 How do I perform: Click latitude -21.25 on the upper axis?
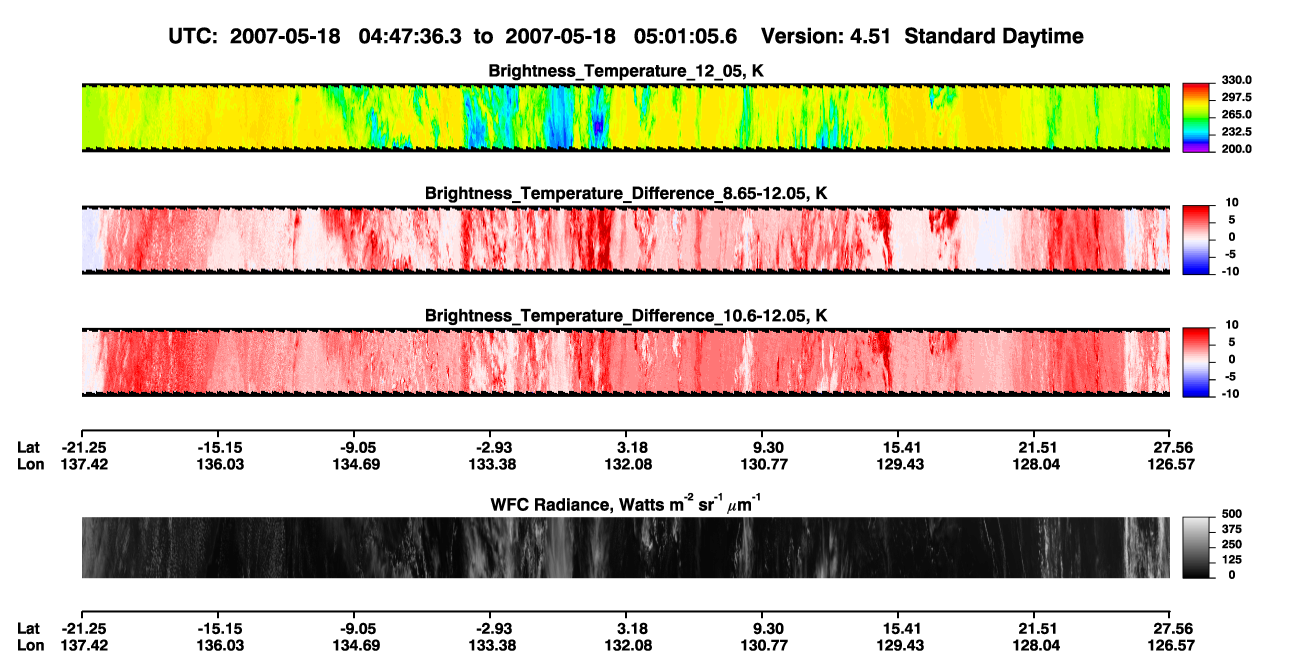82,447
